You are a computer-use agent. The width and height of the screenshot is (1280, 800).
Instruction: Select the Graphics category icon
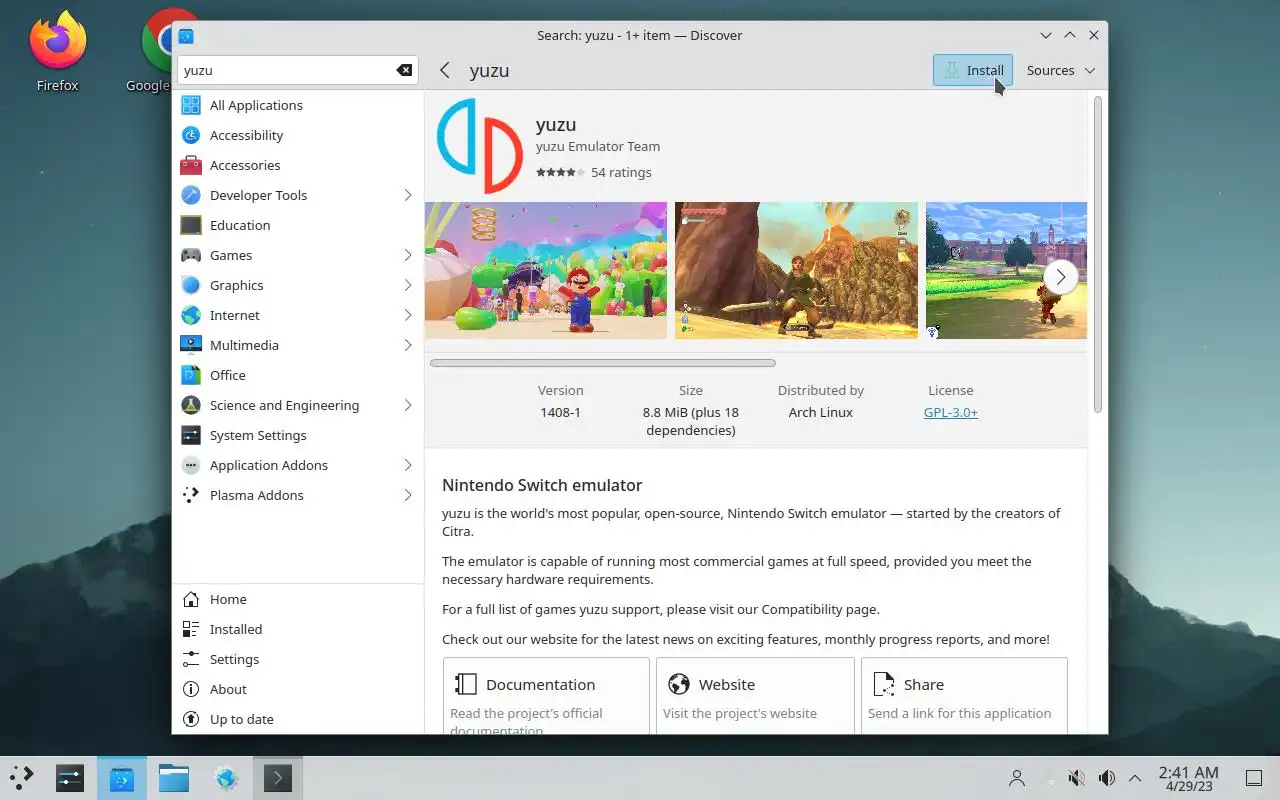click(191, 285)
